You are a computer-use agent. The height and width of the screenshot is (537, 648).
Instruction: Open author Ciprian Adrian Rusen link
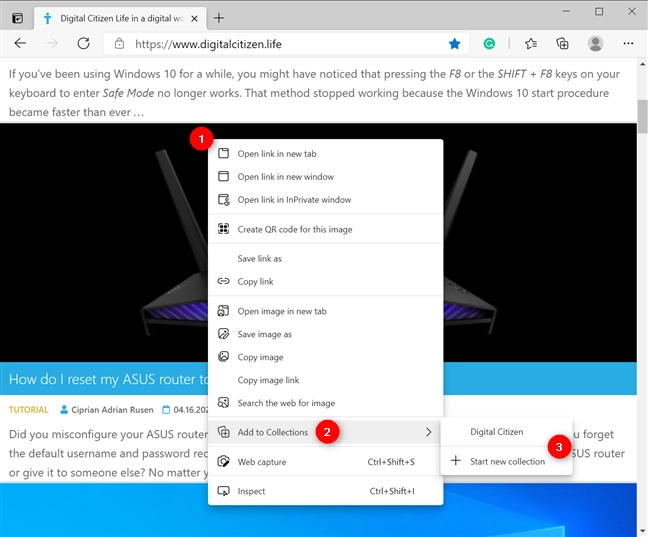tap(112, 410)
